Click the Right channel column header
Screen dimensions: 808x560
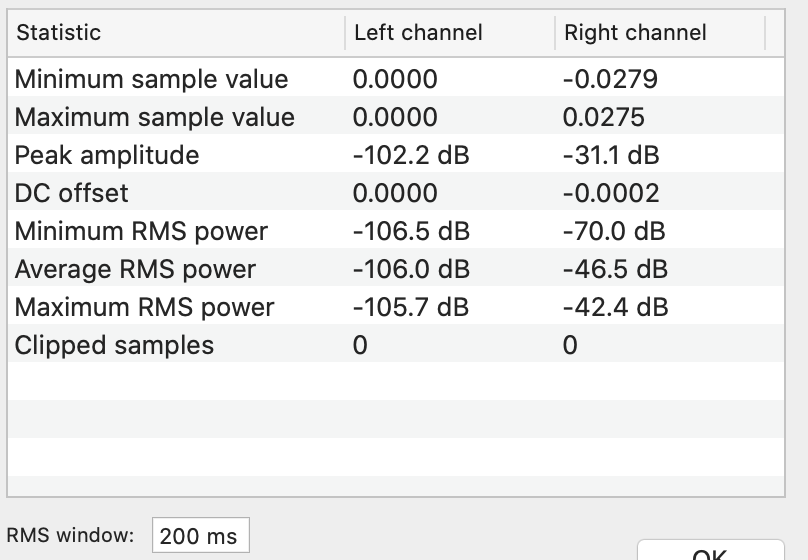click(660, 33)
